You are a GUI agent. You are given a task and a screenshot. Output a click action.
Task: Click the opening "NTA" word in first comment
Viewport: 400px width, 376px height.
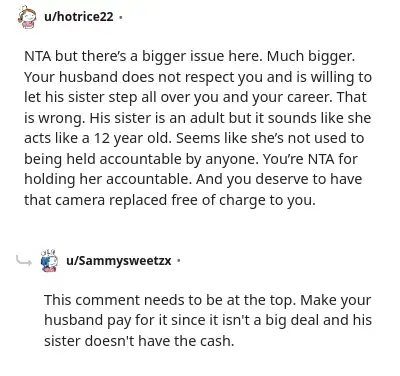38,56
